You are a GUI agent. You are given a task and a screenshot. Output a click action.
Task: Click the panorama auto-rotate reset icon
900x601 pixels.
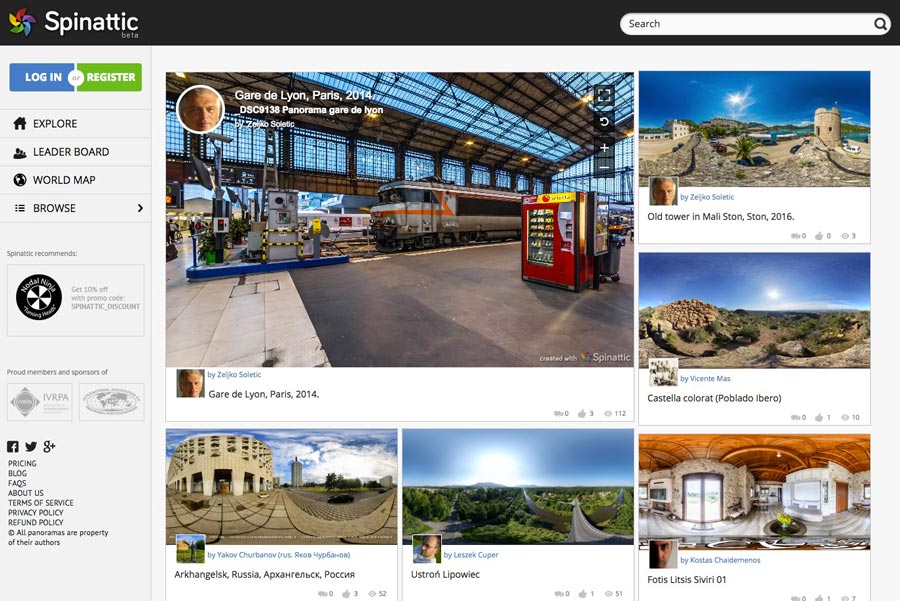tap(603, 122)
